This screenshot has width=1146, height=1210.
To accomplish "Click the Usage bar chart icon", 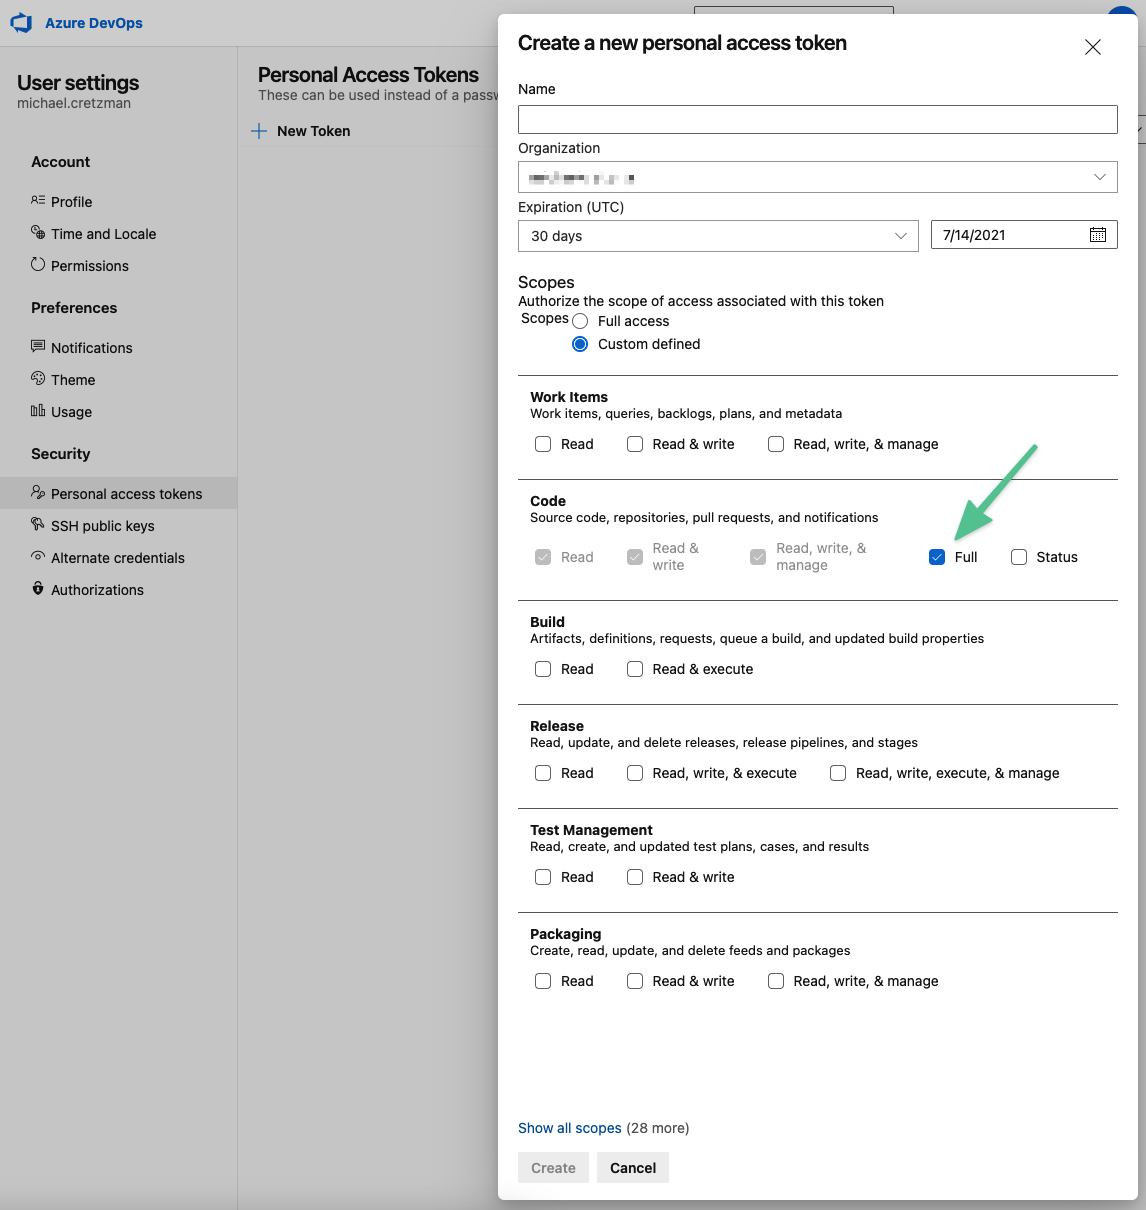I will 38,411.
